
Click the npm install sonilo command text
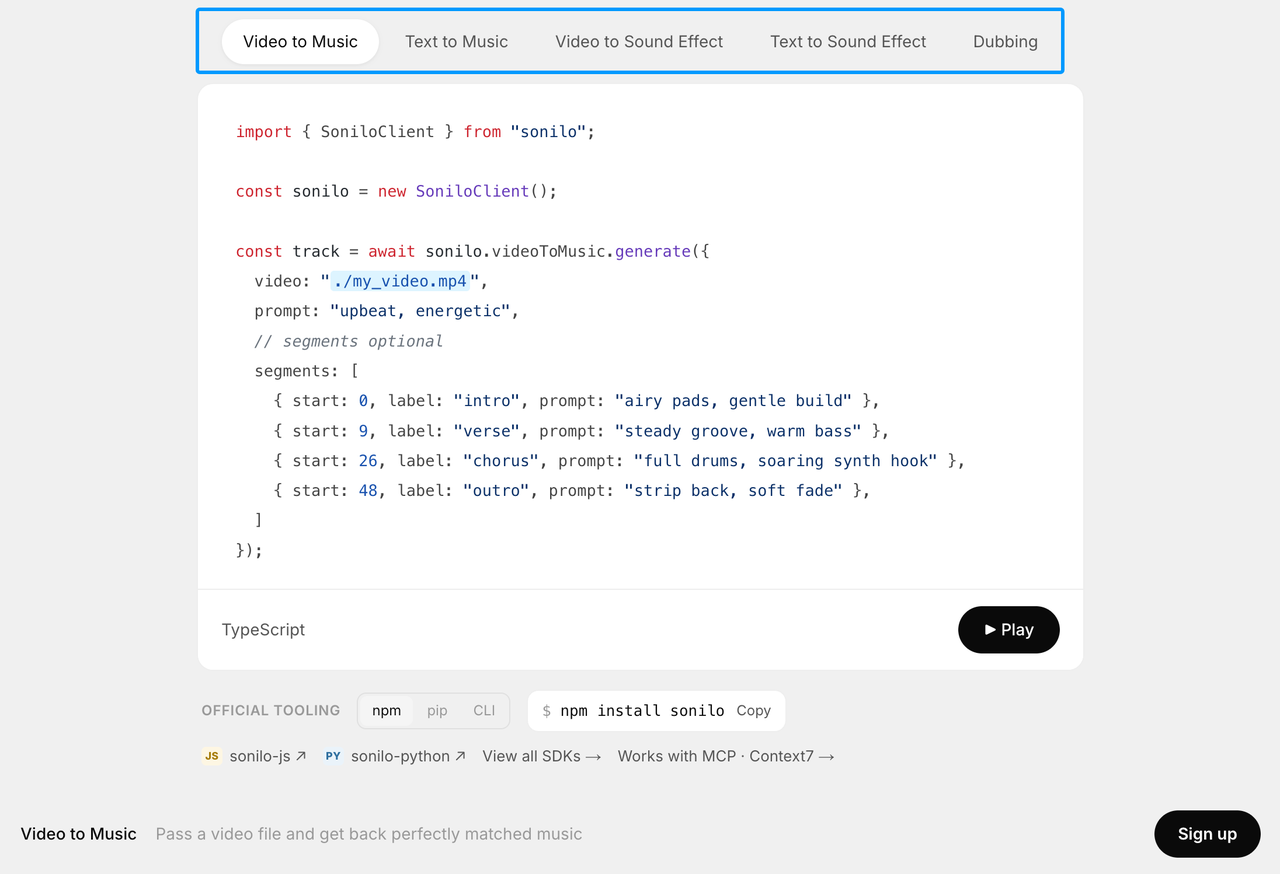[x=642, y=711]
